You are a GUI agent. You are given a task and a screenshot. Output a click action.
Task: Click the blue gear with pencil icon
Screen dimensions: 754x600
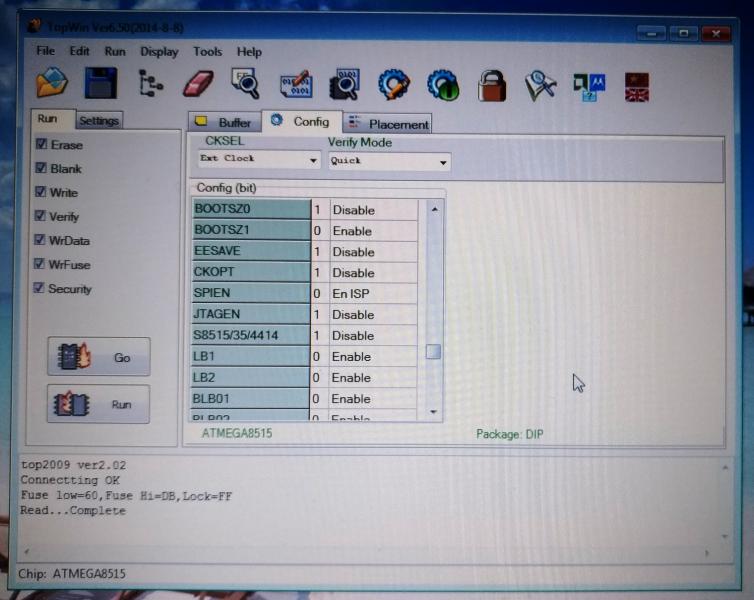pos(394,85)
